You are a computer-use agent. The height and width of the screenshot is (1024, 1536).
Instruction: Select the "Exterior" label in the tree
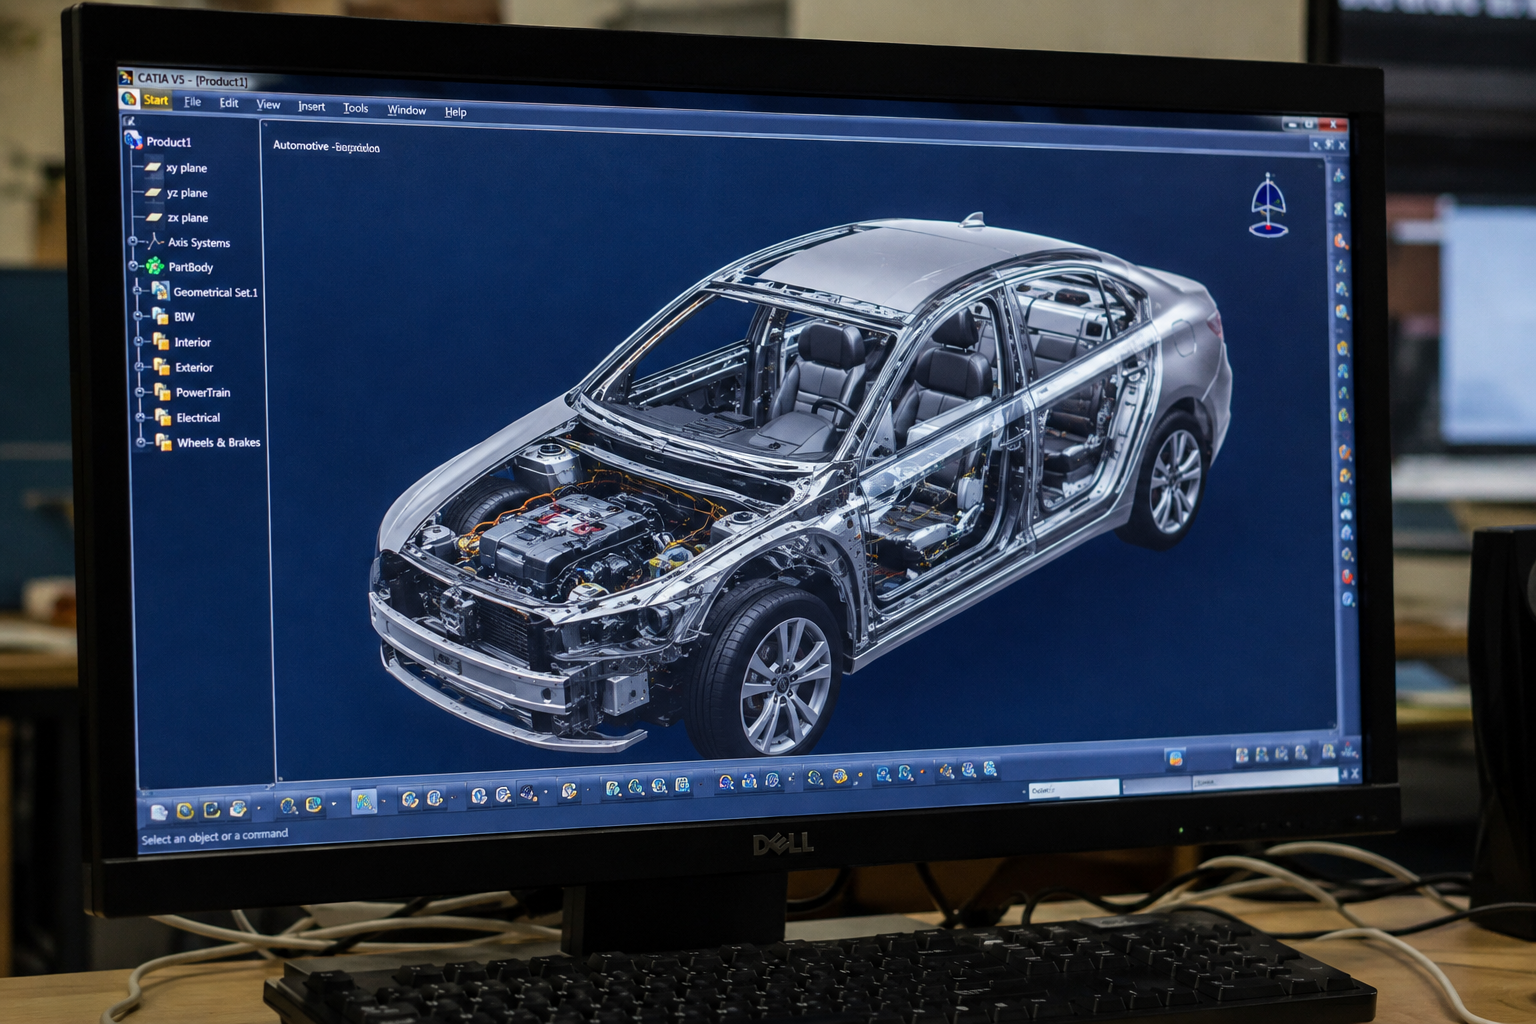[194, 367]
